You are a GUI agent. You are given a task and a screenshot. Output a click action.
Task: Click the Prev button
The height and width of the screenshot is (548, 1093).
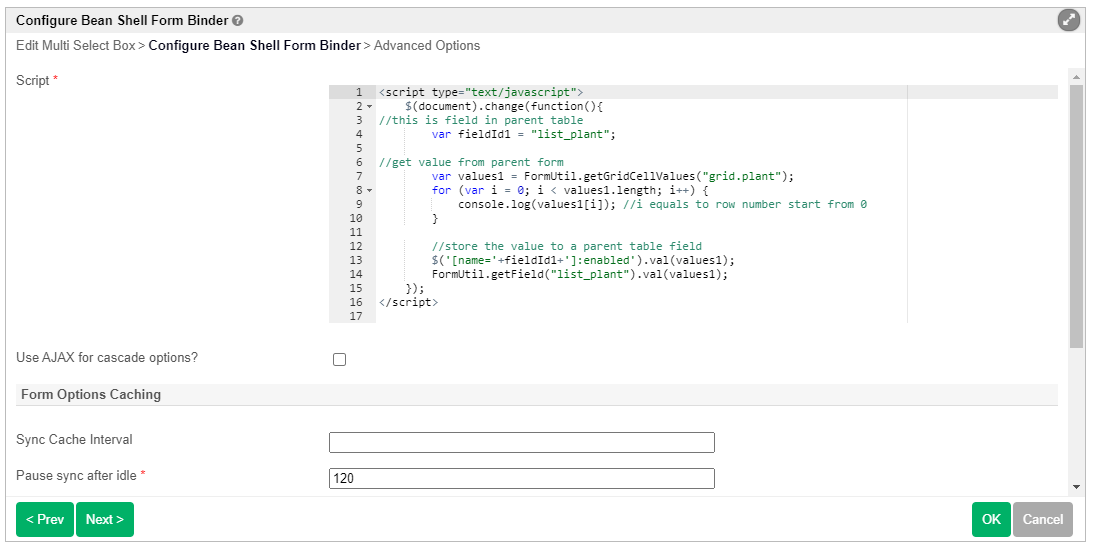[x=44, y=520]
